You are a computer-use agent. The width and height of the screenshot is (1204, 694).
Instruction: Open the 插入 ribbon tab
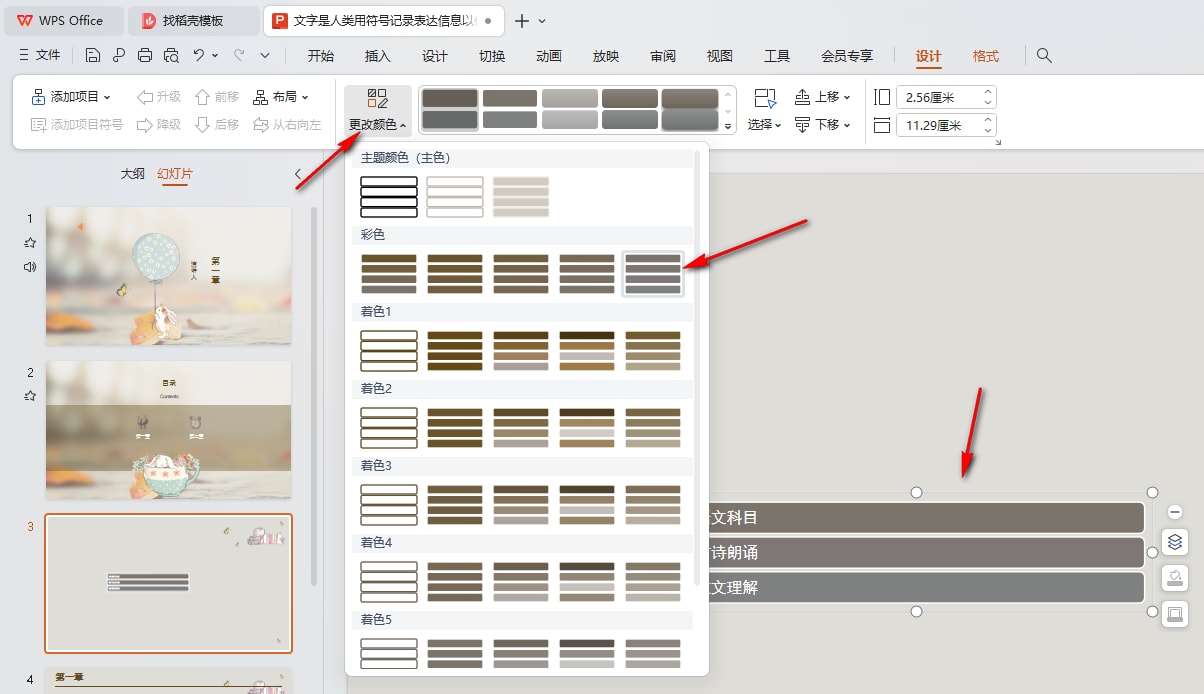(378, 56)
